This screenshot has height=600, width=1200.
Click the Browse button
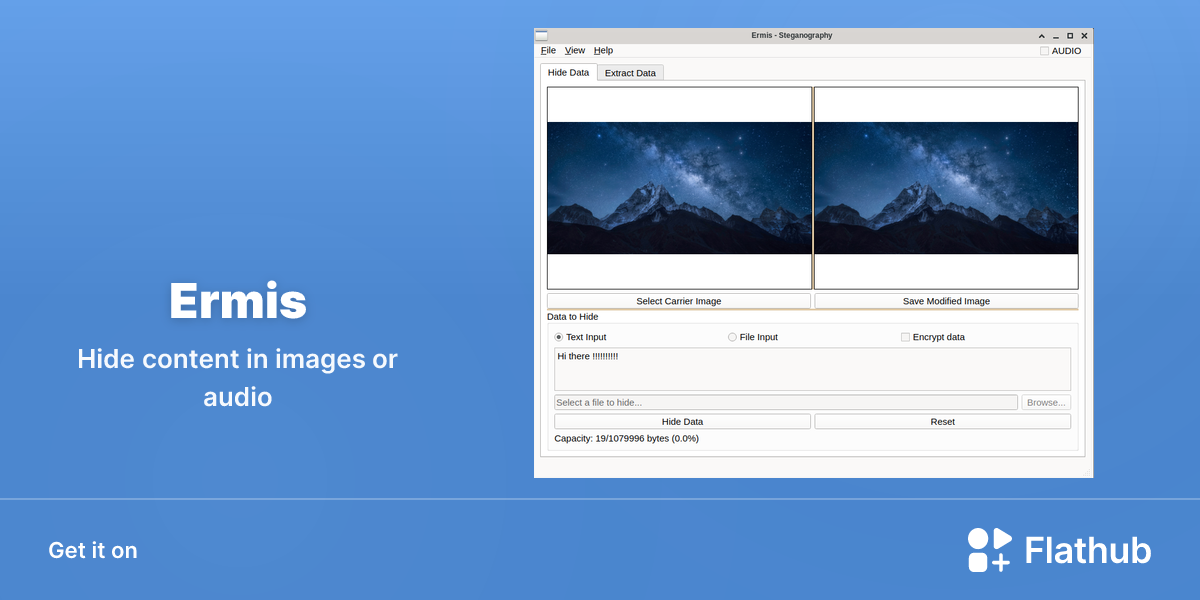coord(1046,402)
